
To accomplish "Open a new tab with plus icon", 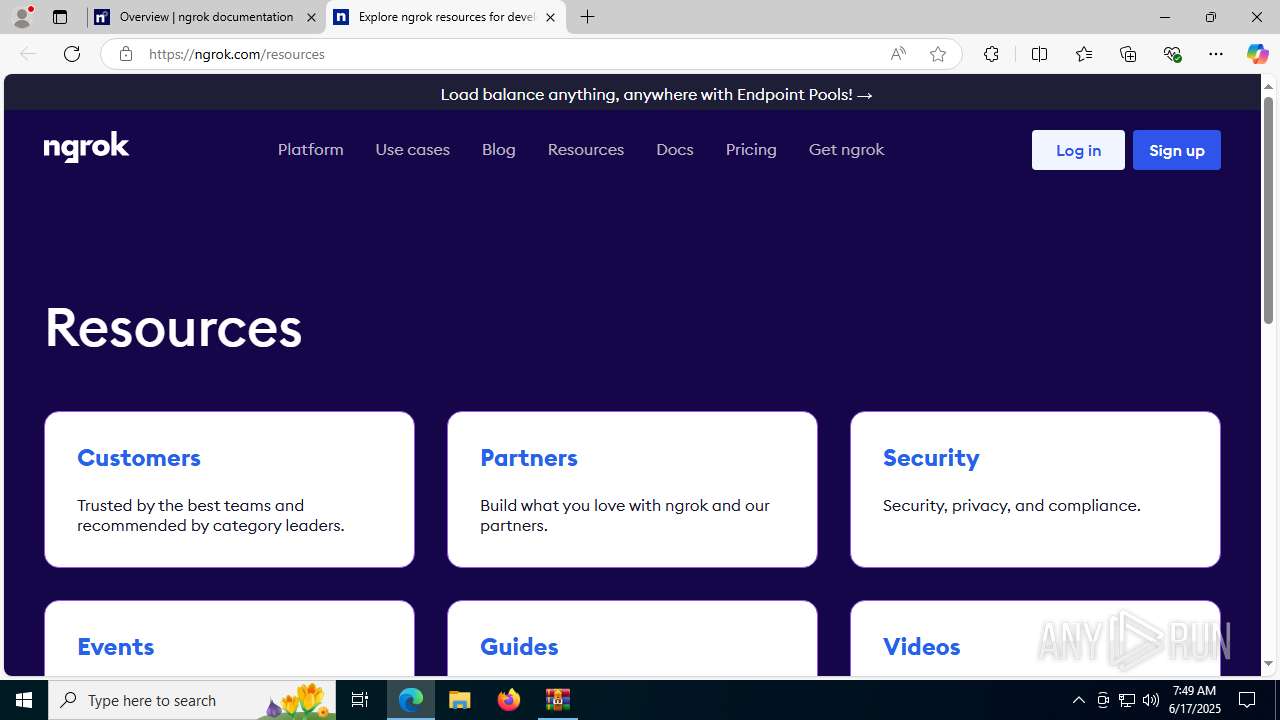I will [x=588, y=17].
